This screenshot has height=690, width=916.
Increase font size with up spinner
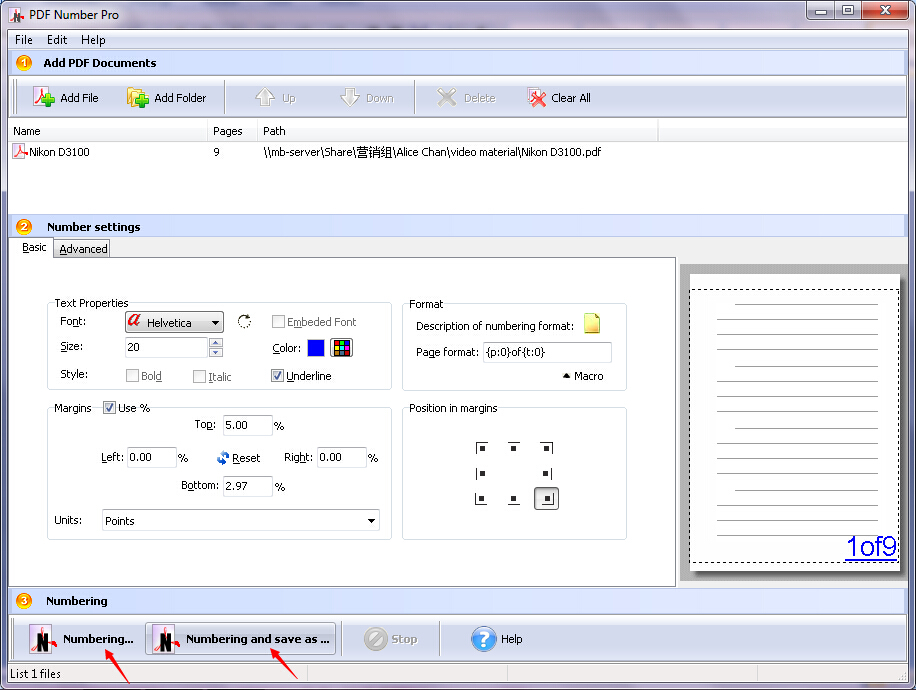pos(216,342)
